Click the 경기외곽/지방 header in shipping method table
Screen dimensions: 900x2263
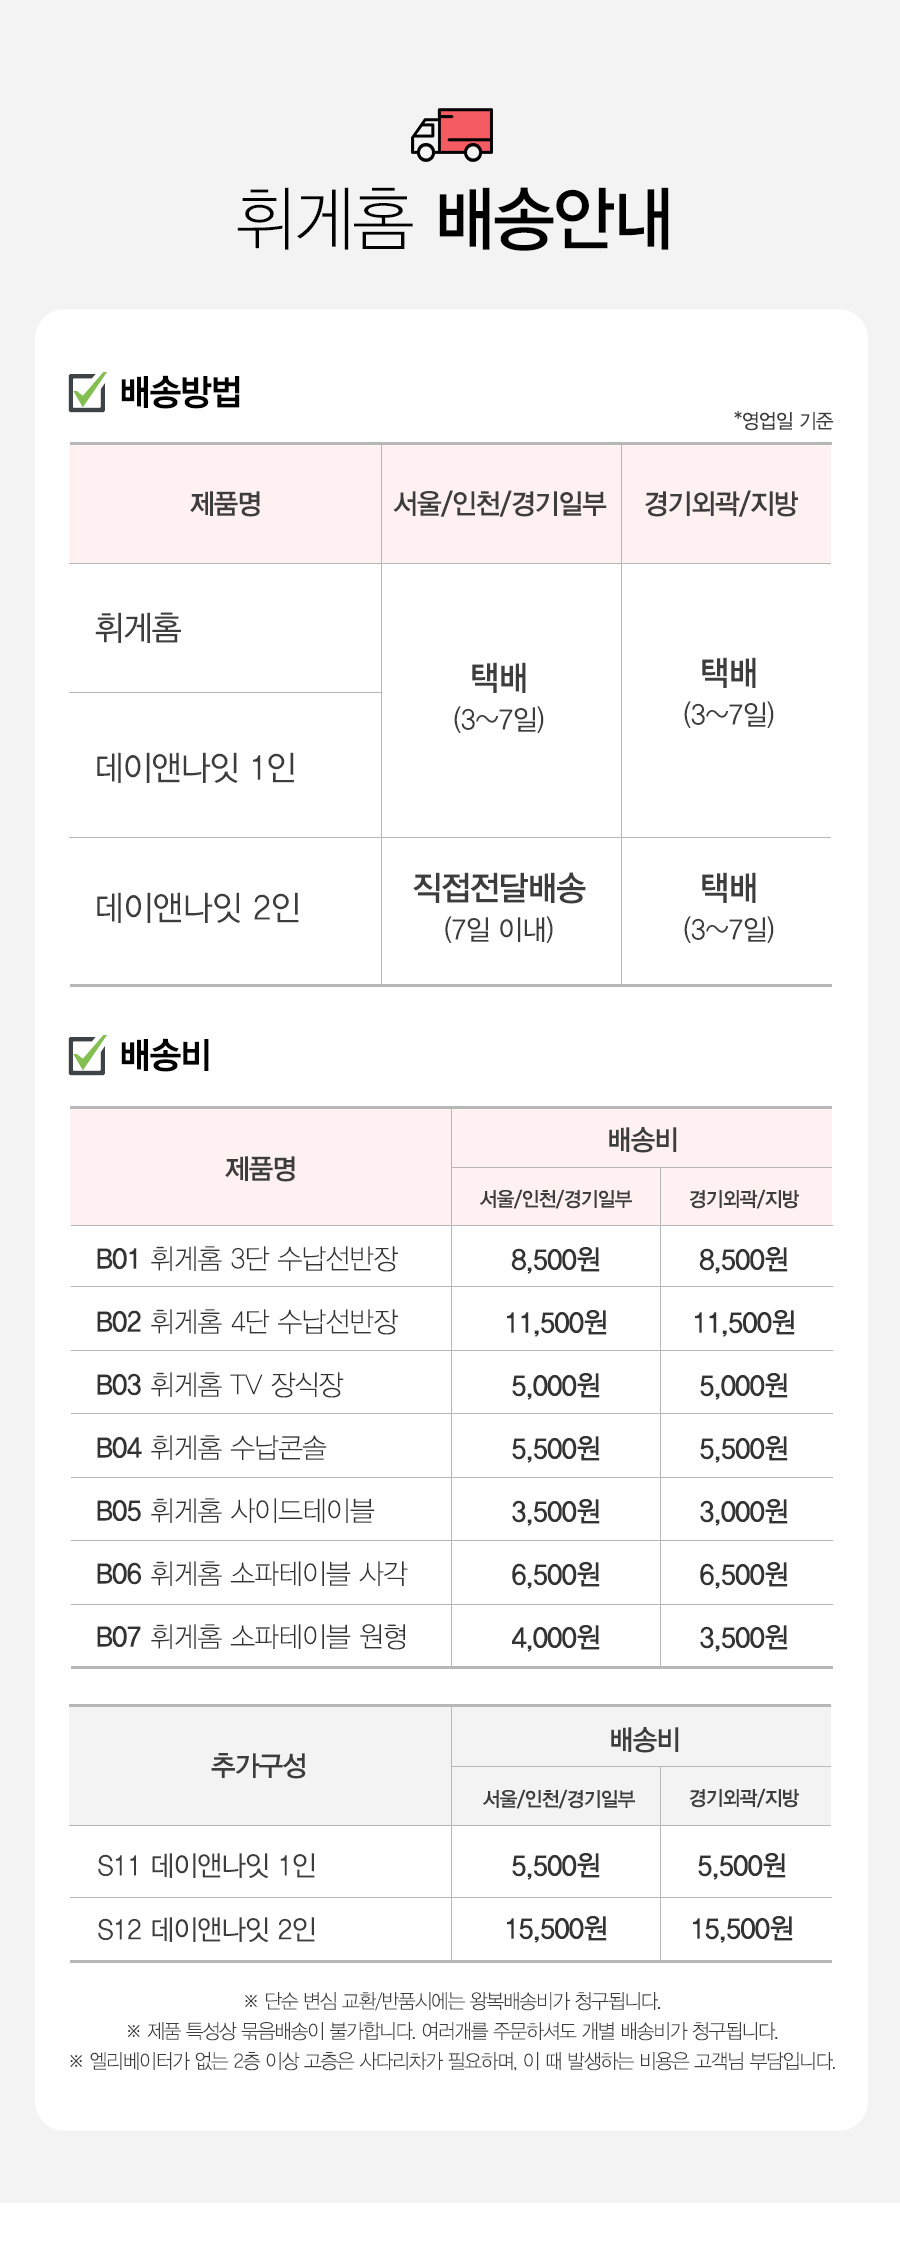click(727, 504)
